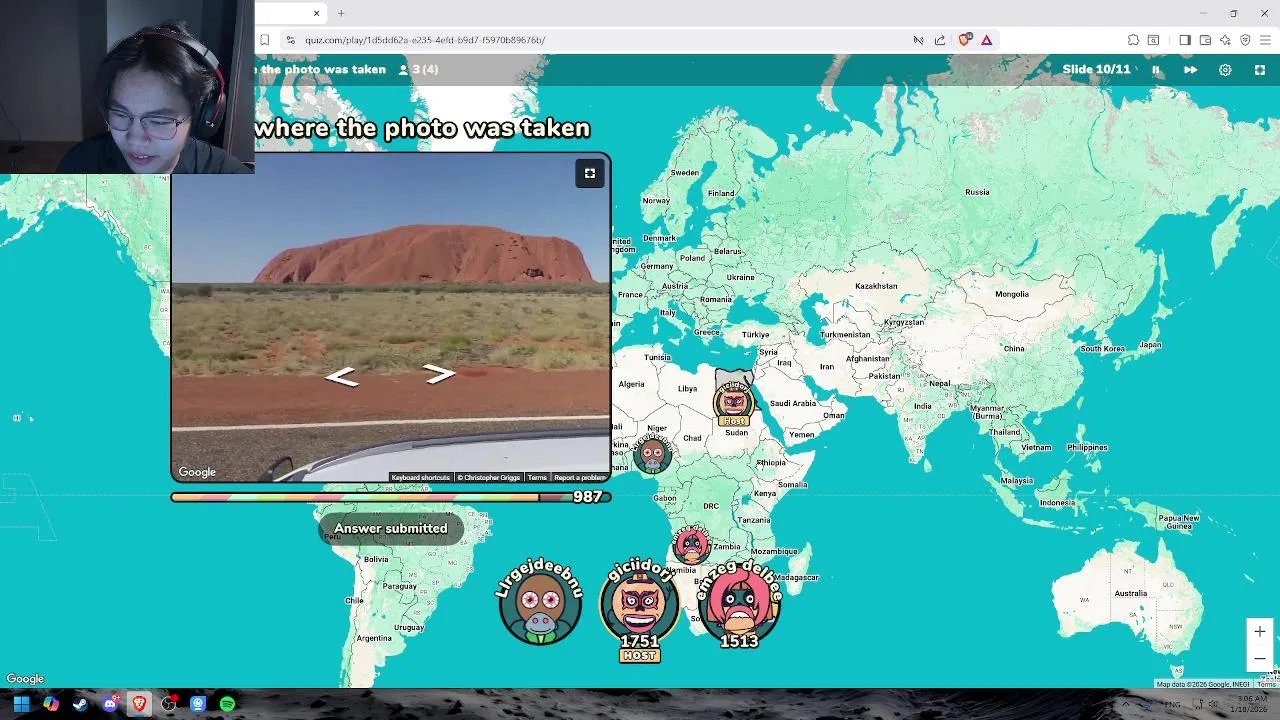Click the Slide 10/11 indicator

pyautogui.click(x=1096, y=70)
